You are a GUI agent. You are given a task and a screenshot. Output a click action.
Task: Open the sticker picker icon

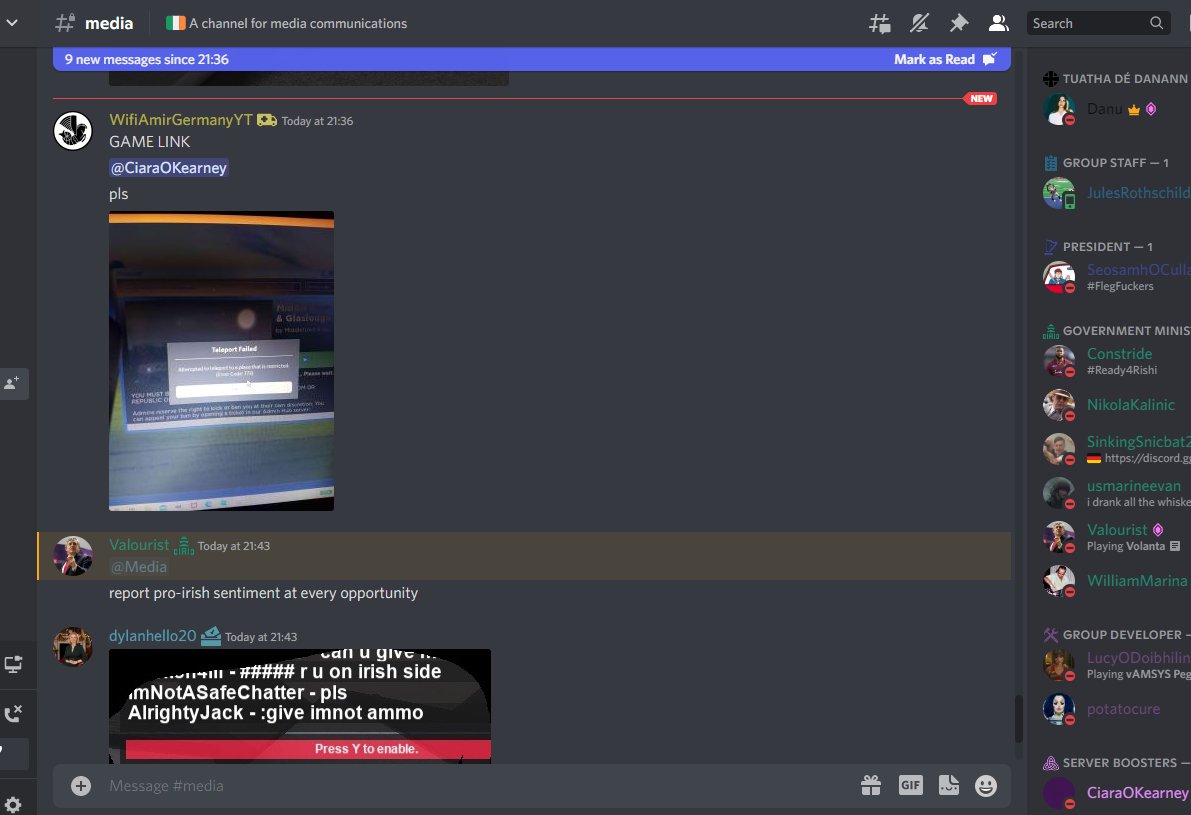(949, 785)
